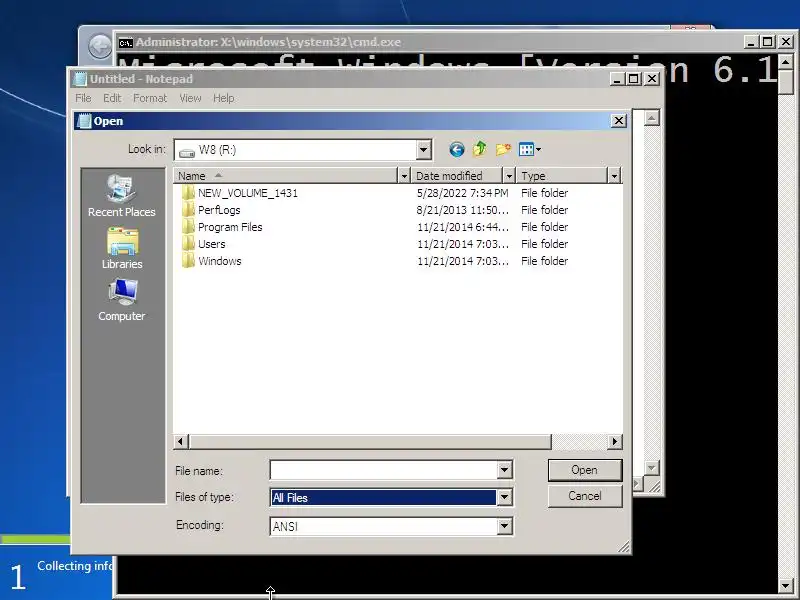
Task: Open Notepad File menu
Action: [x=83, y=98]
